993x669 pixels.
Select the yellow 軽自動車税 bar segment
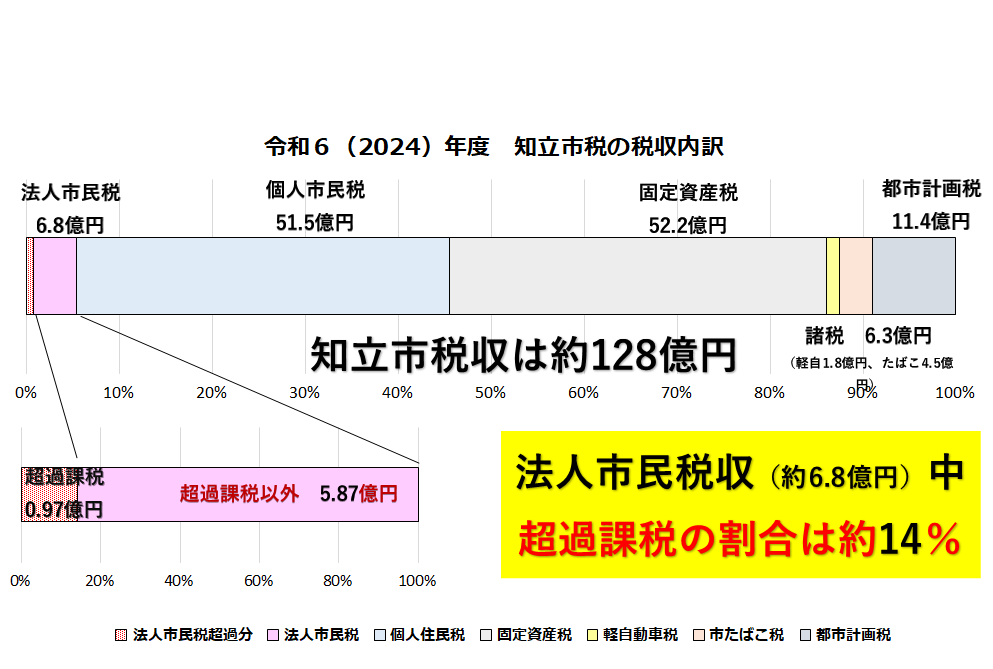pyautogui.click(x=832, y=276)
